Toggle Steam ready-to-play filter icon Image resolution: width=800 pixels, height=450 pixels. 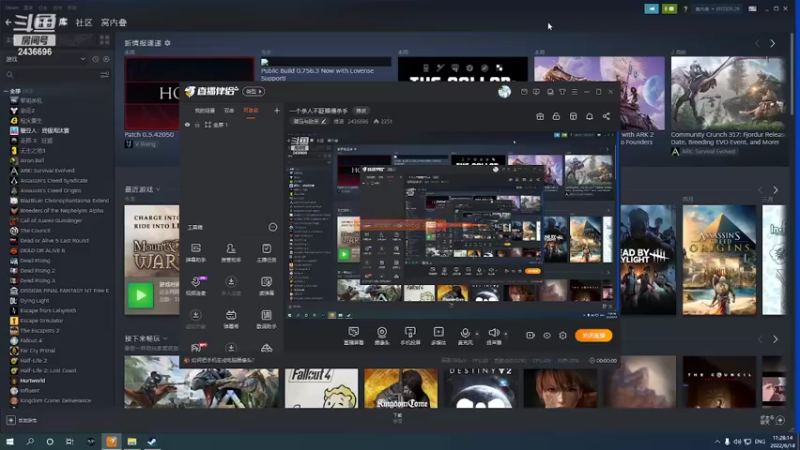(x=106, y=59)
